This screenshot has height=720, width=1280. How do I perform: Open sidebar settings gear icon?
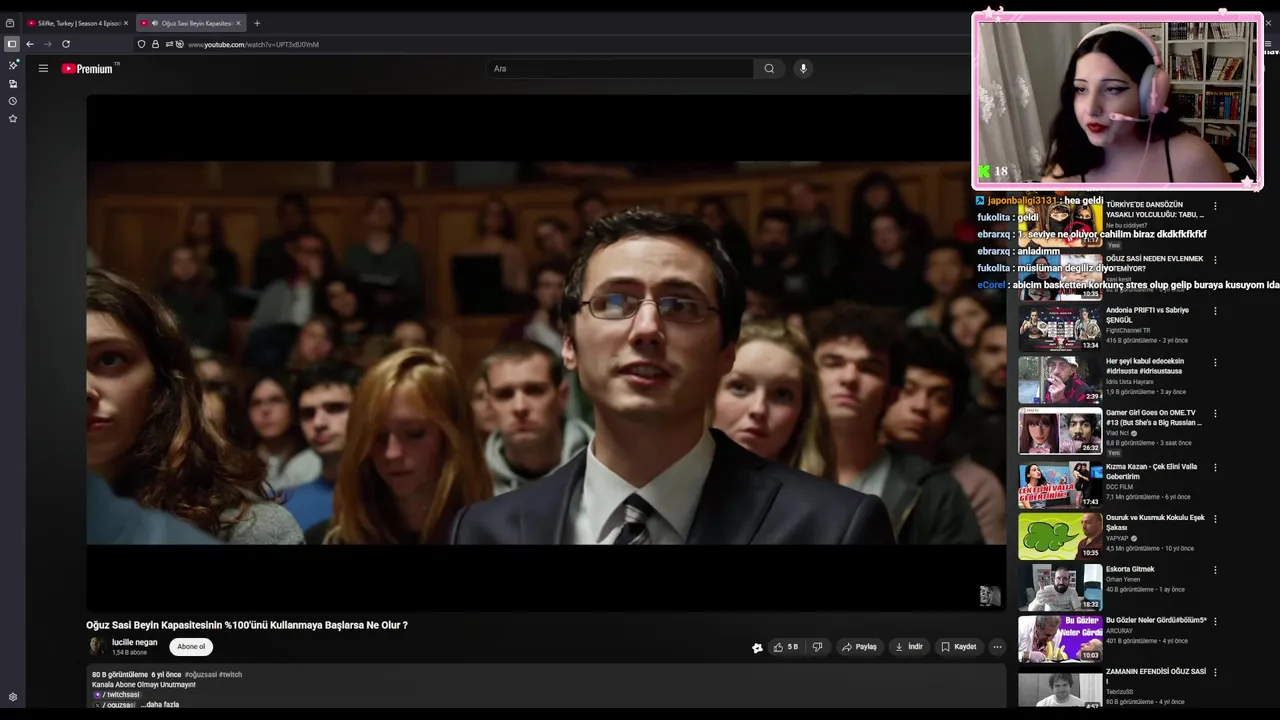(x=13, y=697)
